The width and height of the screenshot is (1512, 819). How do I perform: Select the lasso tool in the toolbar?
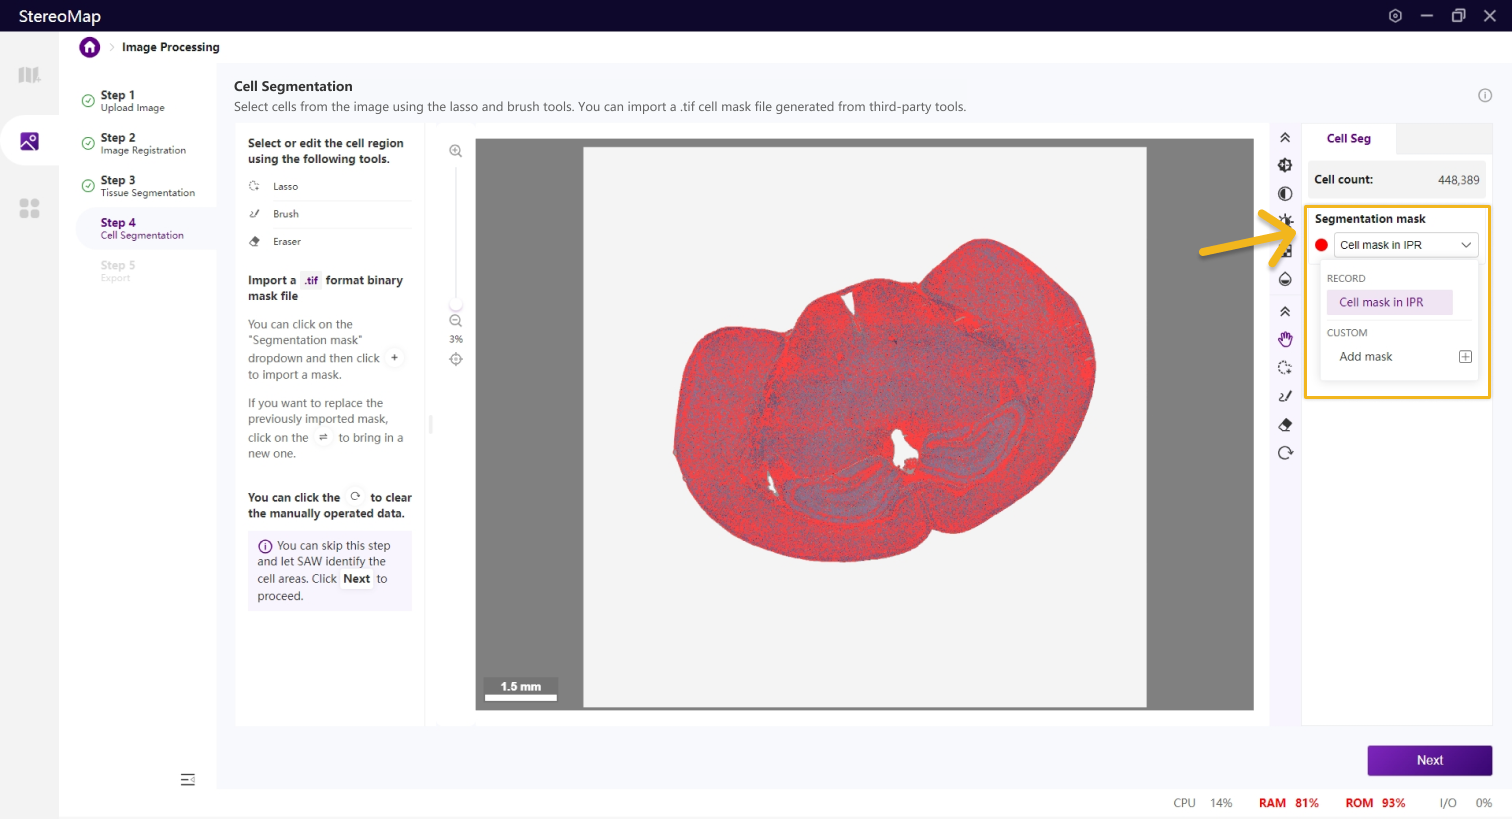1285,368
